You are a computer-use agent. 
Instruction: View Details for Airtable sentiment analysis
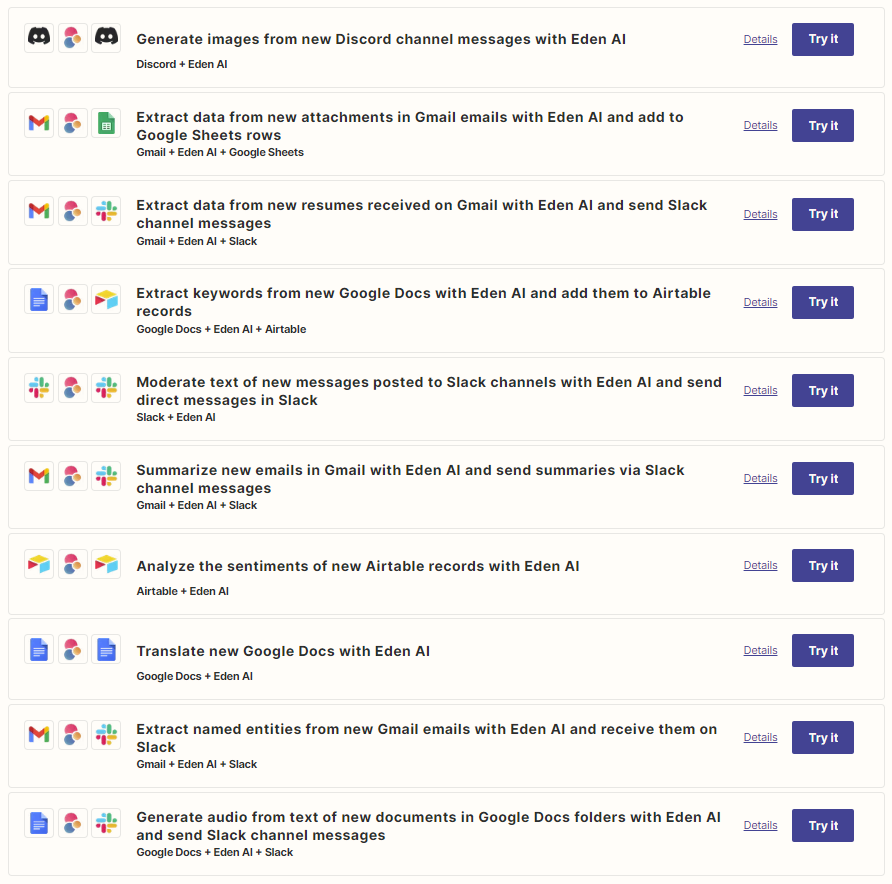[760, 565]
